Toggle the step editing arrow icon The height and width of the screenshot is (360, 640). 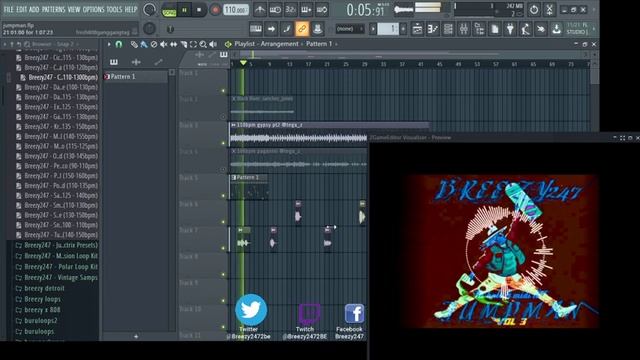(x=271, y=29)
